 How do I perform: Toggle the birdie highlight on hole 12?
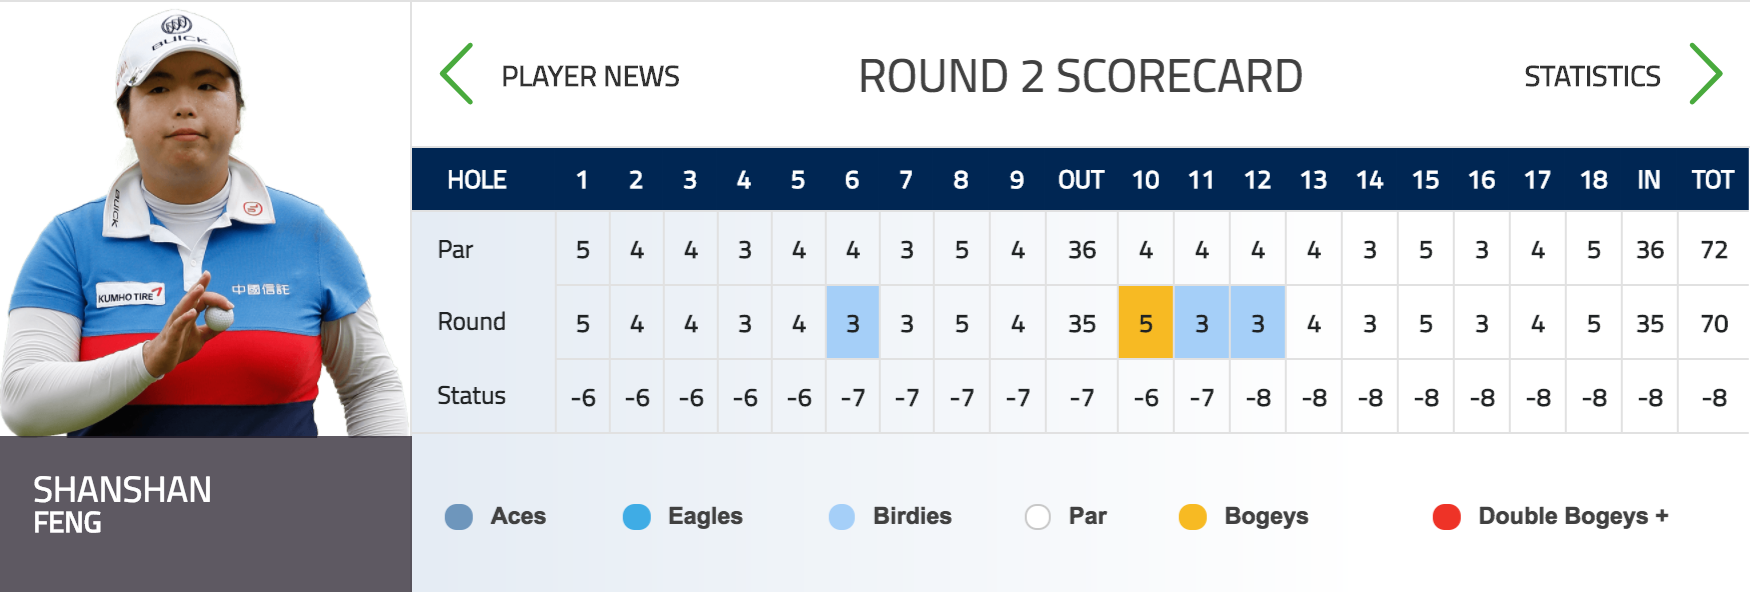click(x=1258, y=322)
